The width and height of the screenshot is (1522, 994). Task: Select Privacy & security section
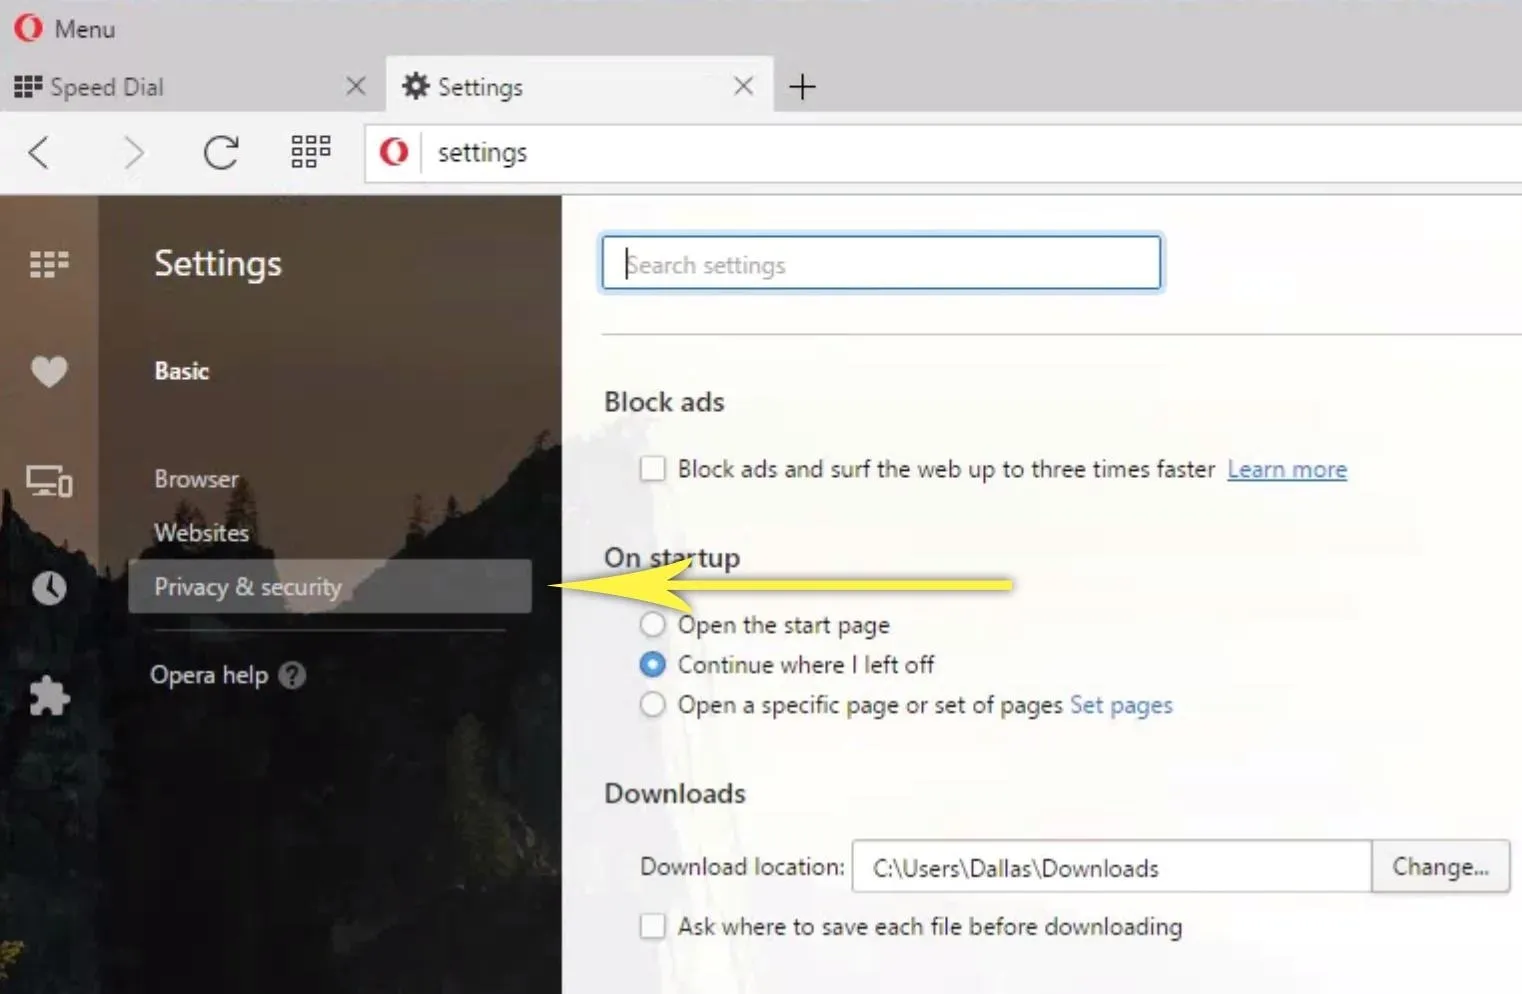click(330, 587)
